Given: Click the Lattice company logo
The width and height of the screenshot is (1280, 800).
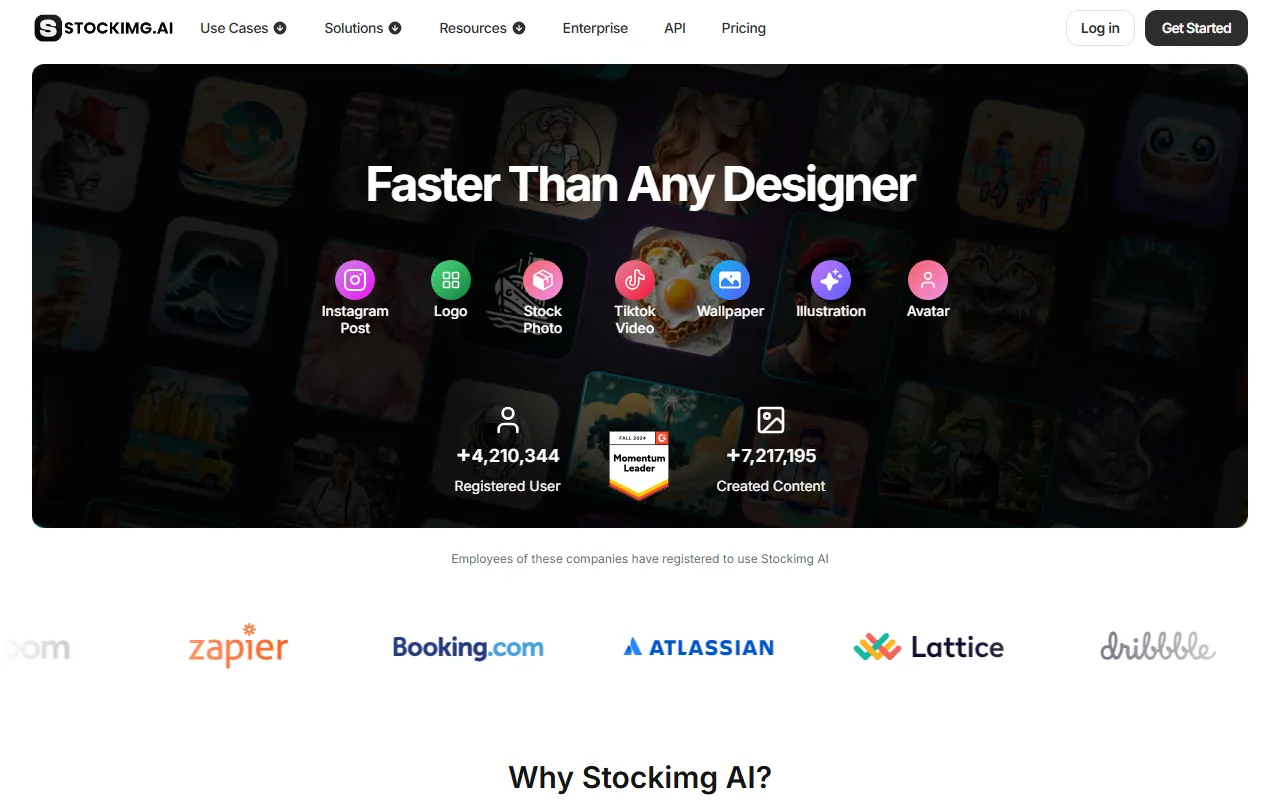Looking at the screenshot, I should (929, 647).
